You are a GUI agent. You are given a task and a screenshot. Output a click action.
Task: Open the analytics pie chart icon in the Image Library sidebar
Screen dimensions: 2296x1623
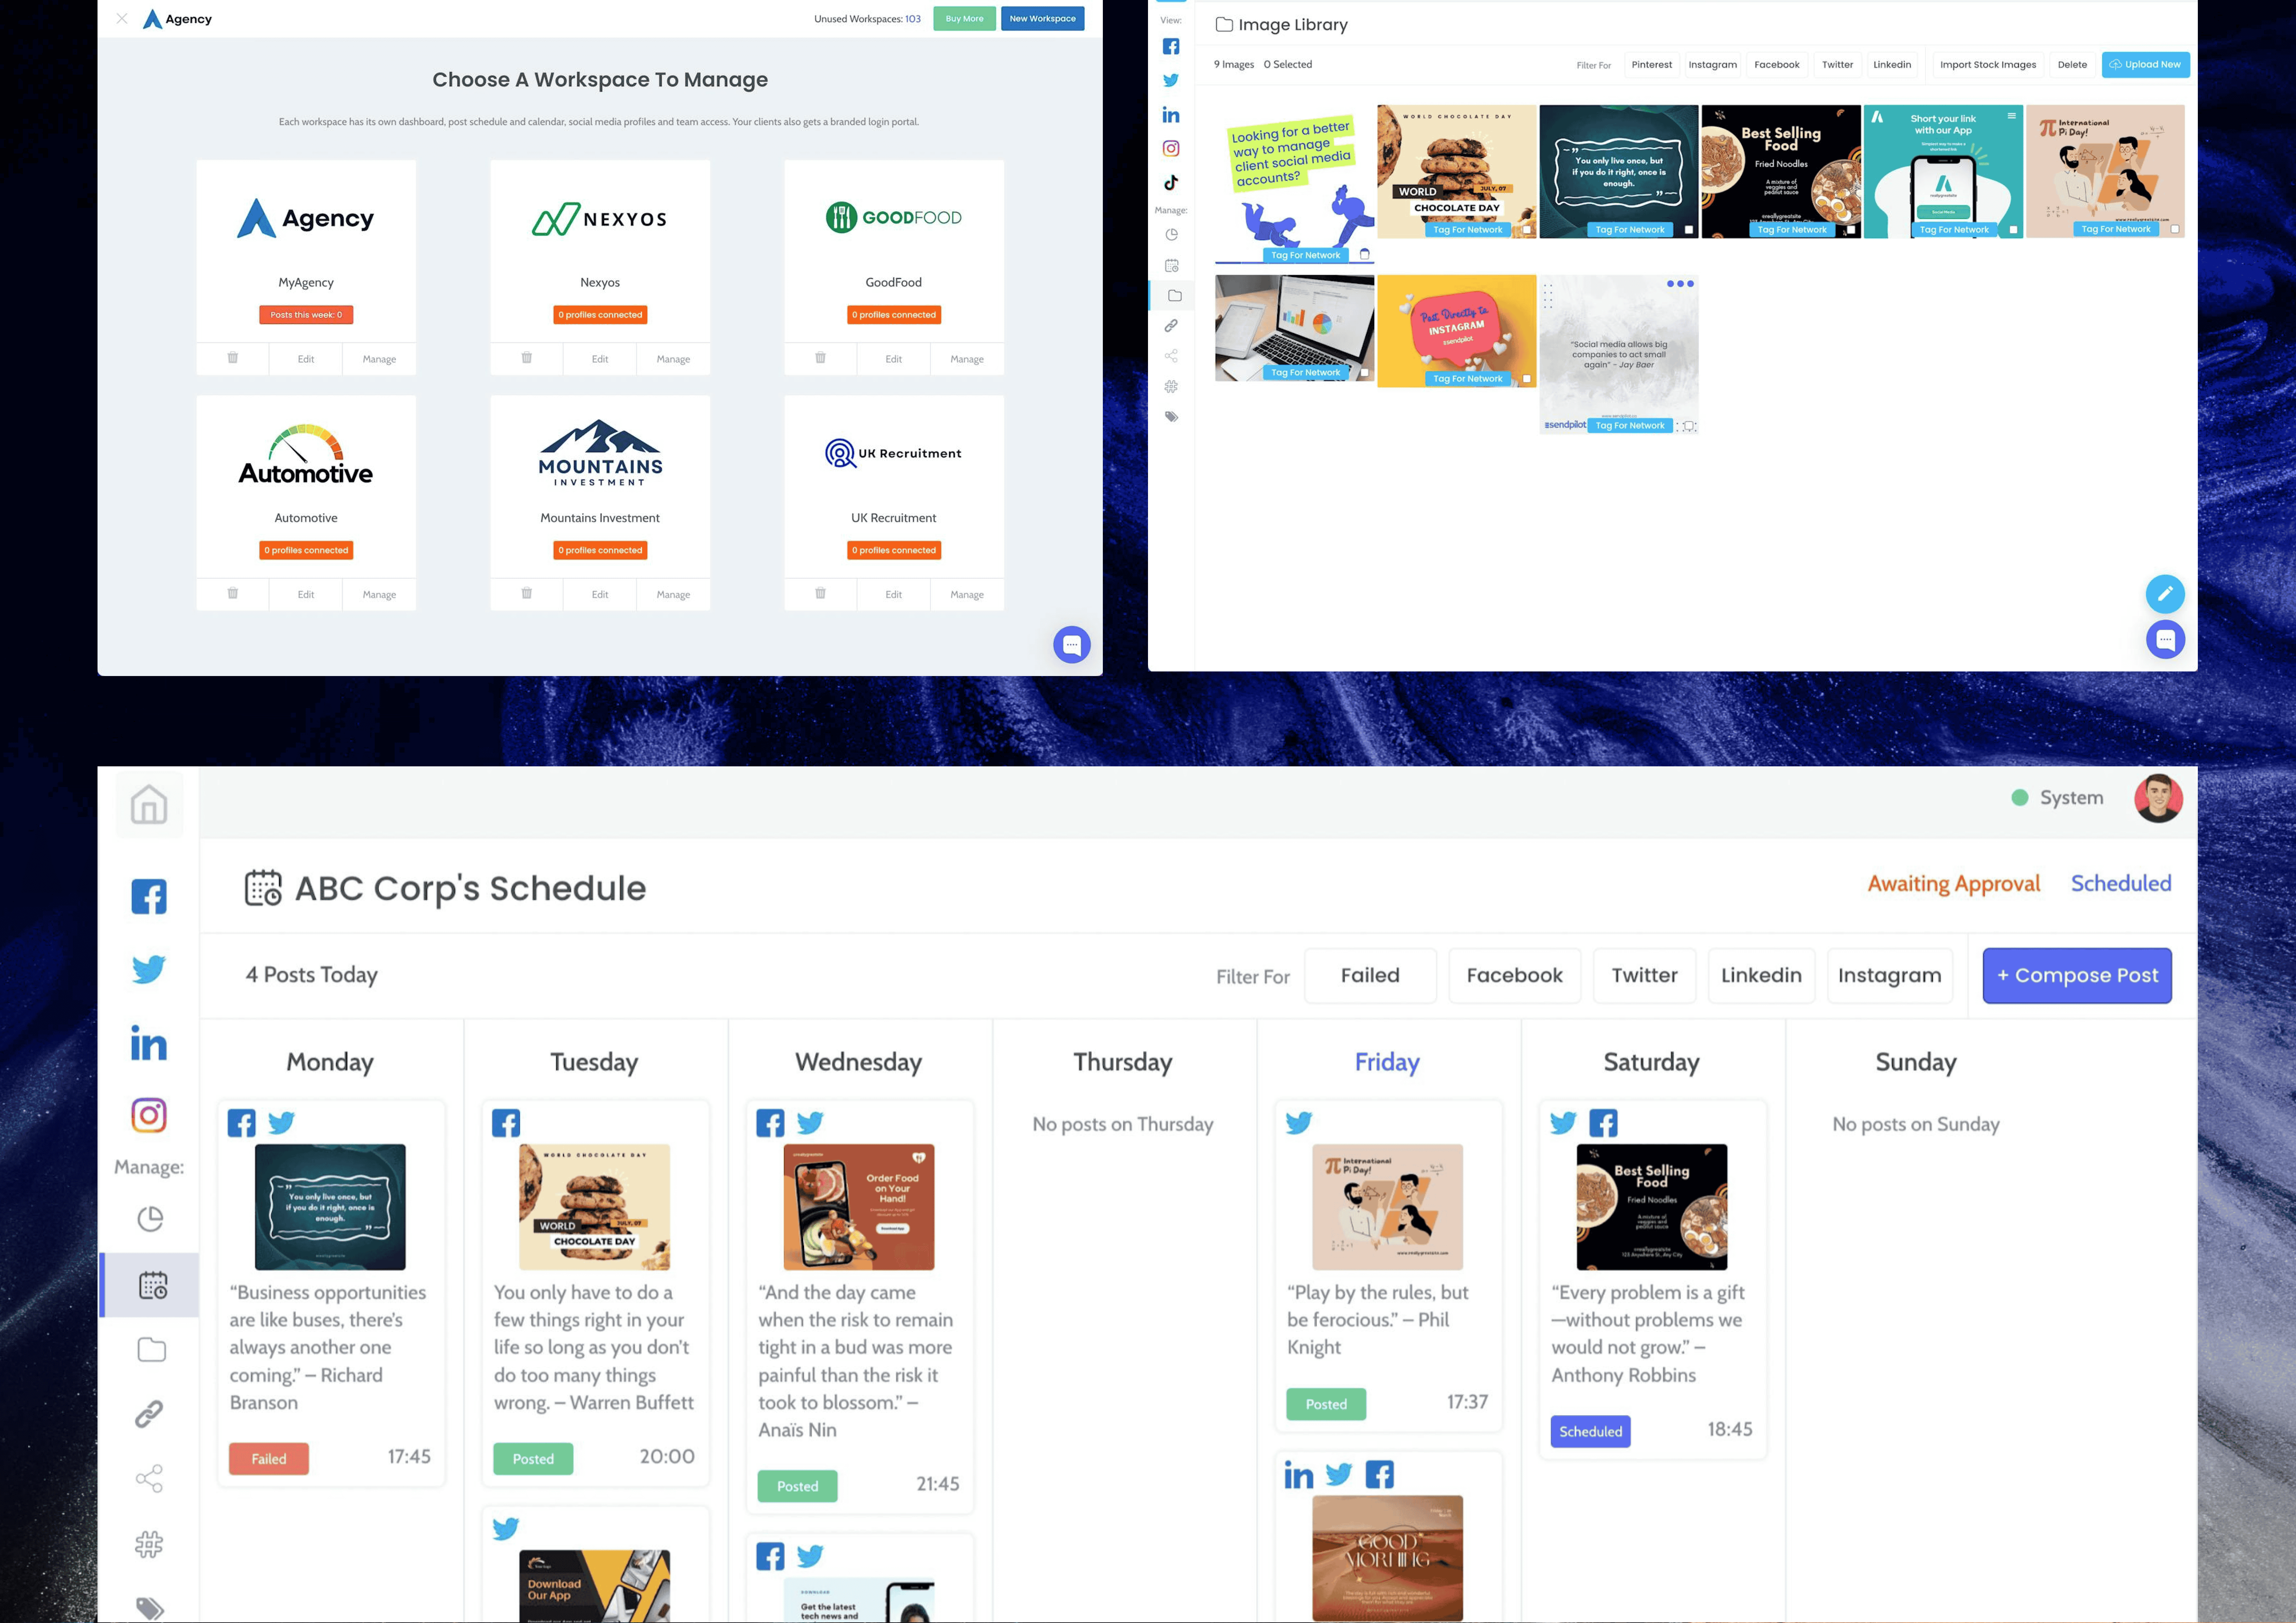1171,235
